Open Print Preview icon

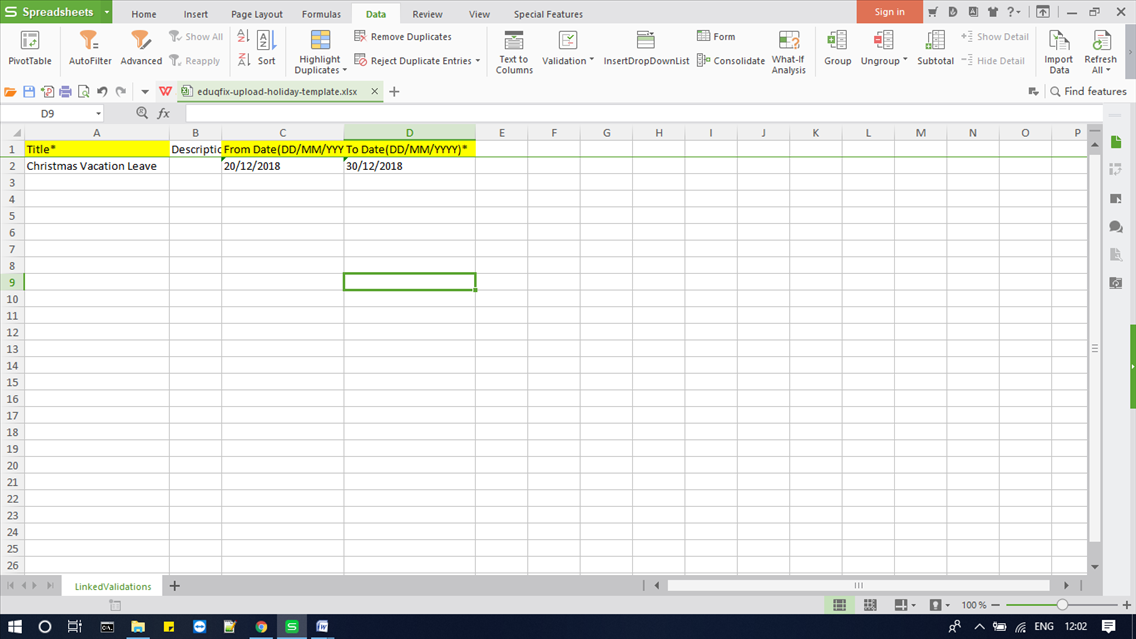click(x=83, y=91)
